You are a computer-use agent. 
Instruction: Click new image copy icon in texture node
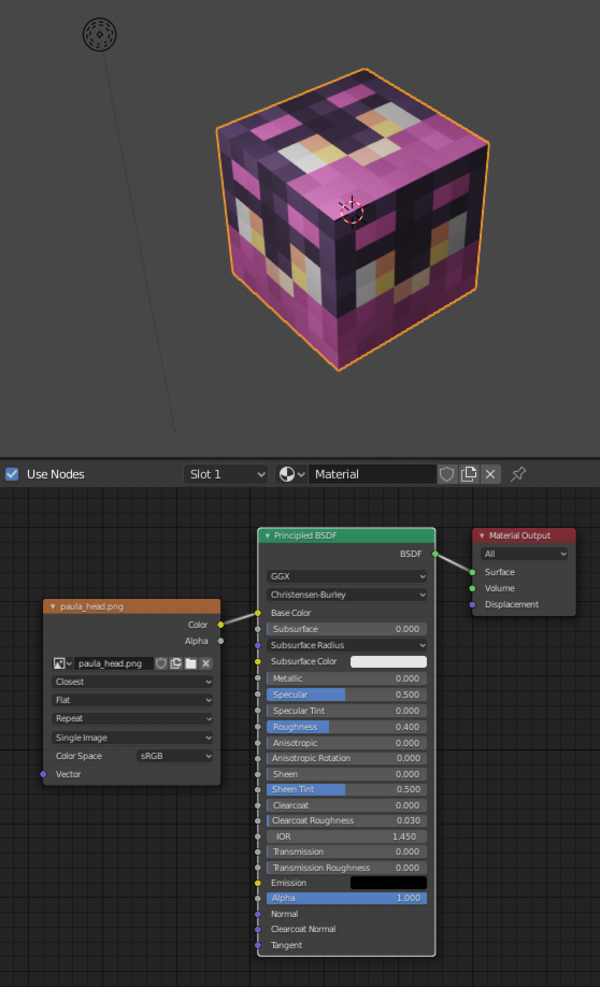point(176,663)
